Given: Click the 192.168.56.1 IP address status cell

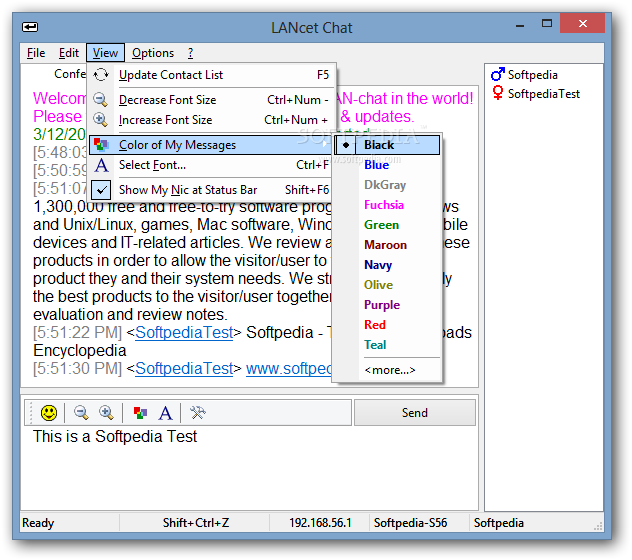Looking at the screenshot, I should point(320,523).
